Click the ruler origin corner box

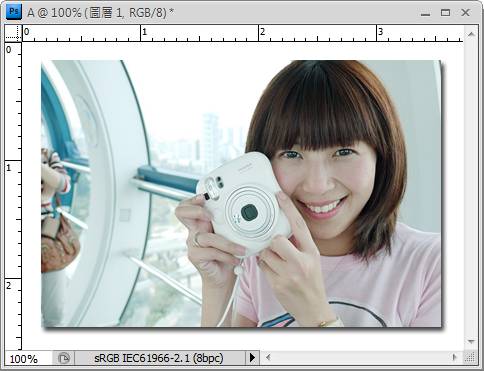[x=13, y=33]
